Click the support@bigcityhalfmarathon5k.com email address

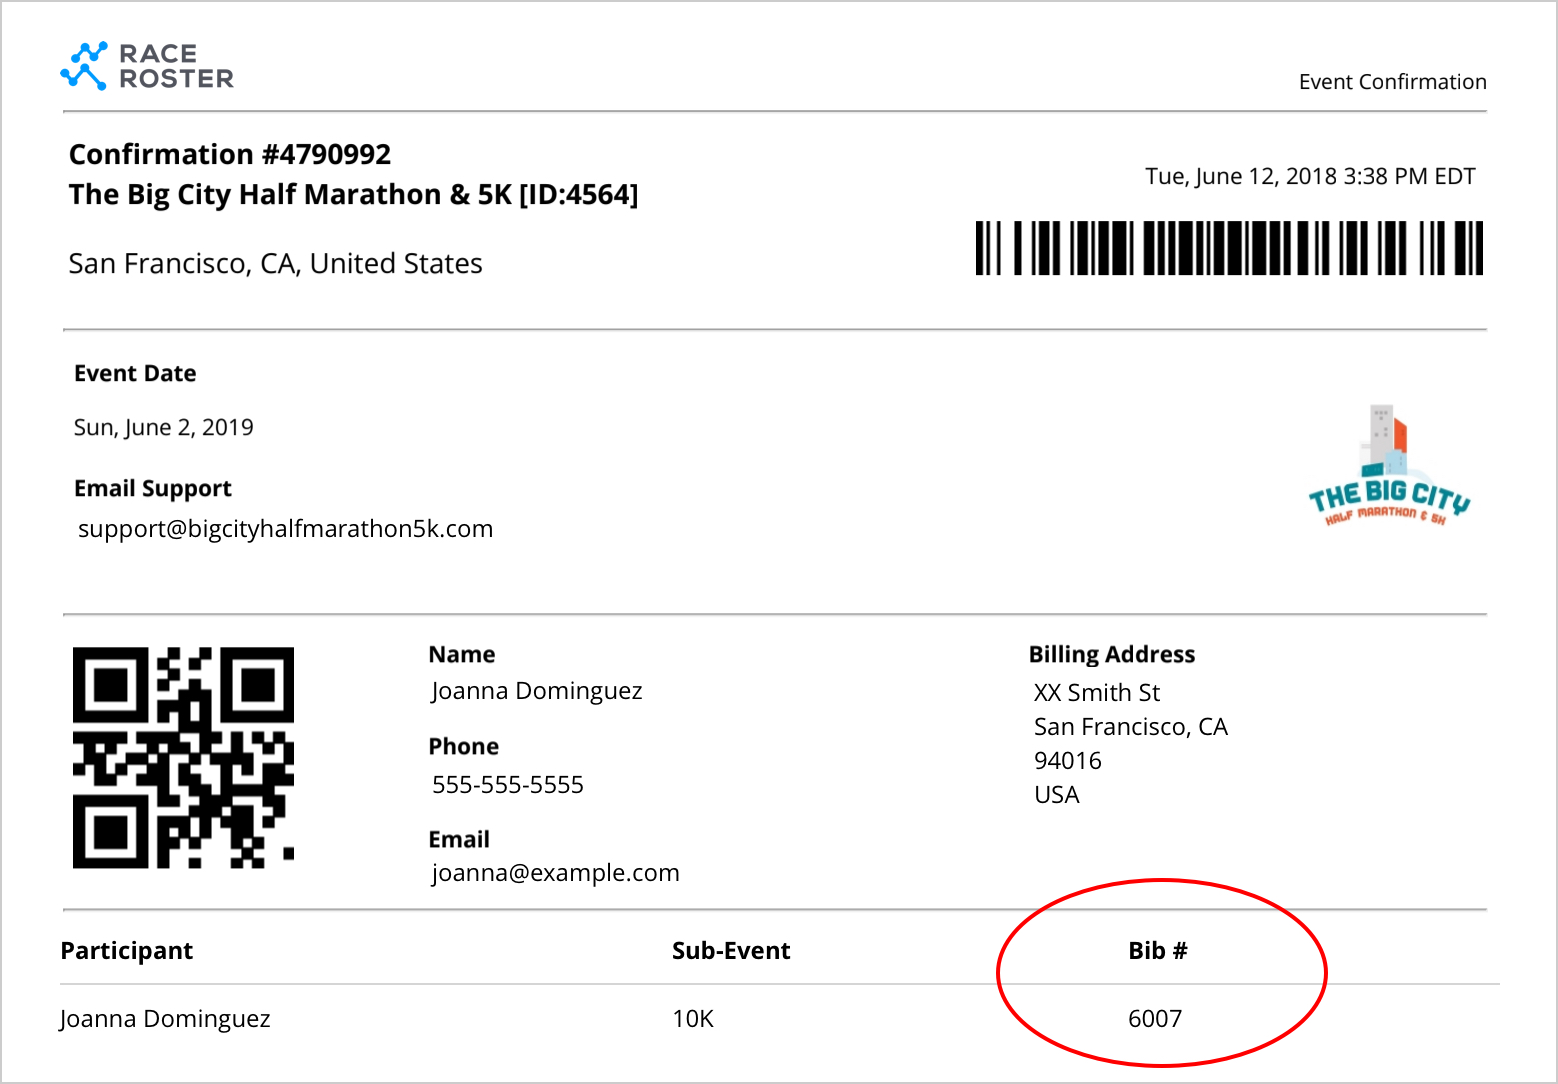point(286,529)
